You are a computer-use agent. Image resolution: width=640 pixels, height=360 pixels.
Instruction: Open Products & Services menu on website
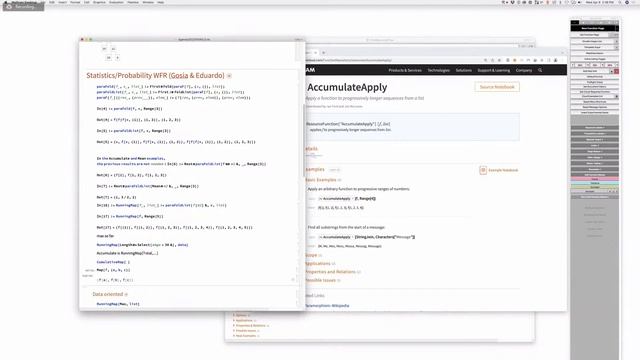pos(405,70)
